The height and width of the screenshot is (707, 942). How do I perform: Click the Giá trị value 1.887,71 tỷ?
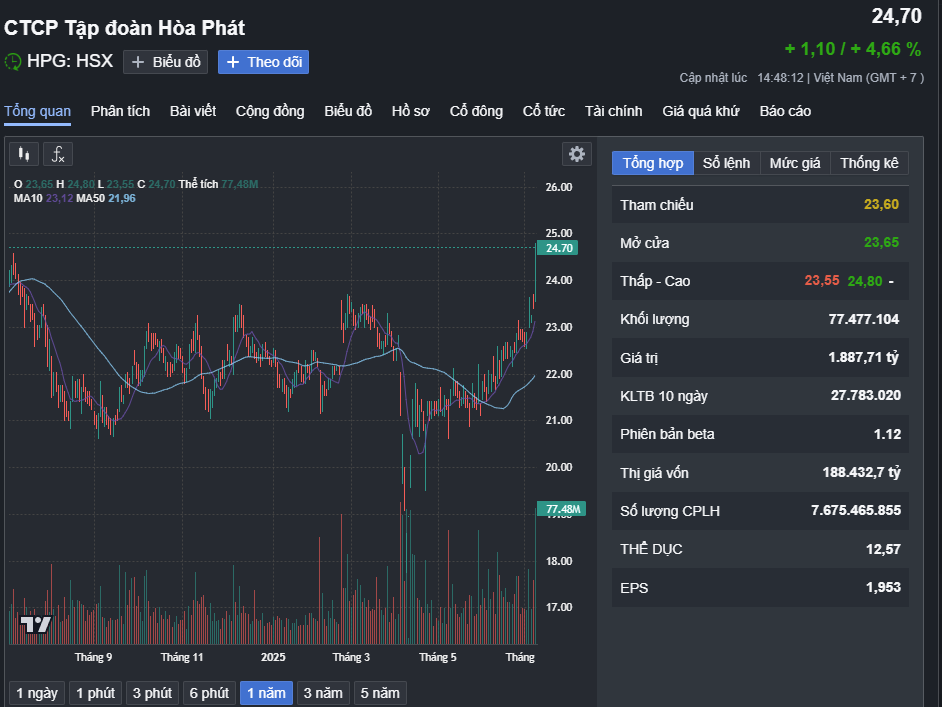(864, 357)
